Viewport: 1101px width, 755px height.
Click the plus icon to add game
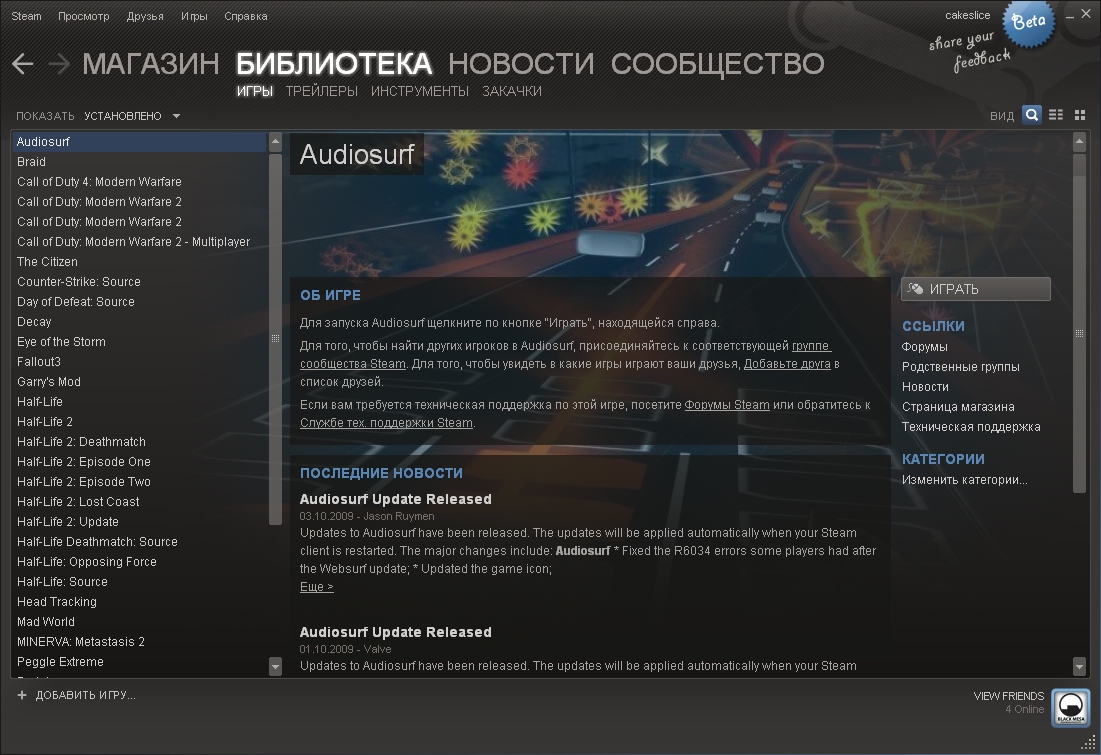pyautogui.click(x=22, y=695)
